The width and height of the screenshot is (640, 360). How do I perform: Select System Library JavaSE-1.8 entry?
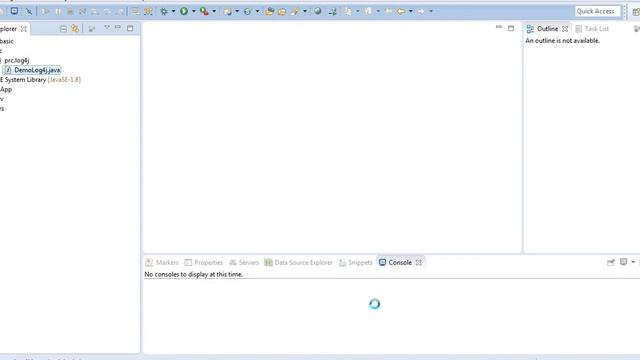(41, 80)
